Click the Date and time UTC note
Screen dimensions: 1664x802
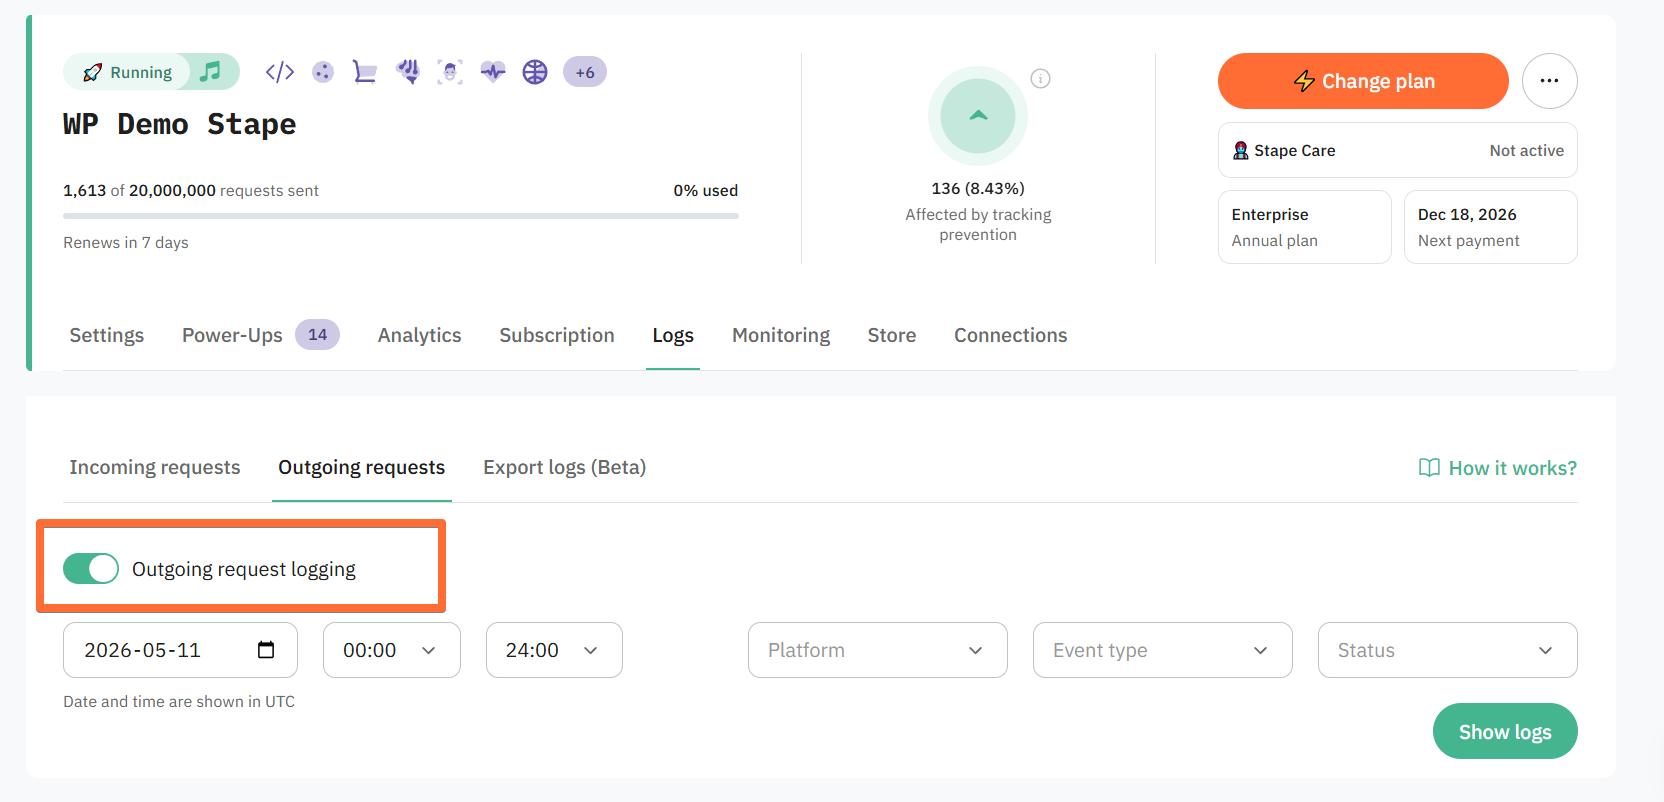179,701
